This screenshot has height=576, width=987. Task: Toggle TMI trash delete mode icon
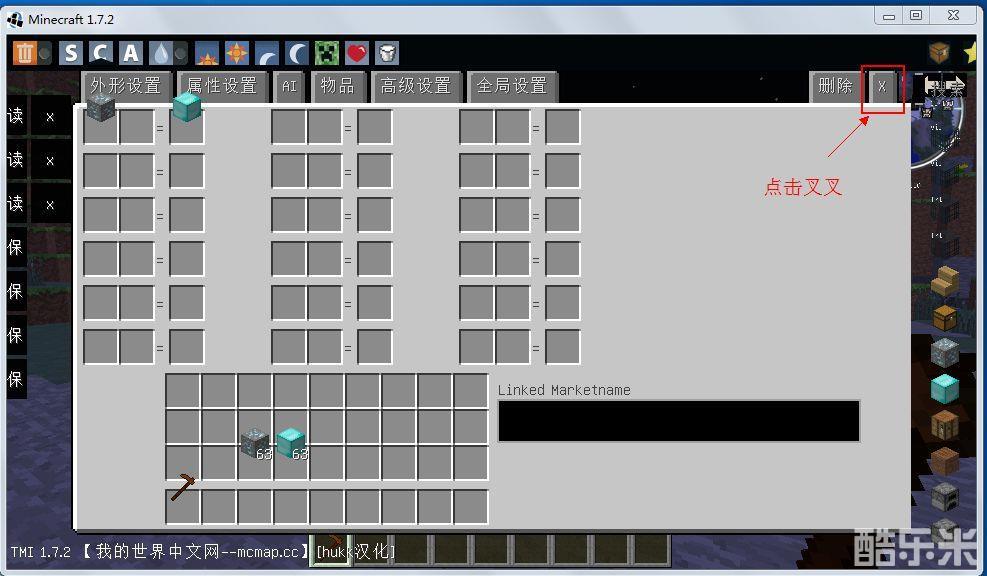pyautogui.click(x=24, y=54)
